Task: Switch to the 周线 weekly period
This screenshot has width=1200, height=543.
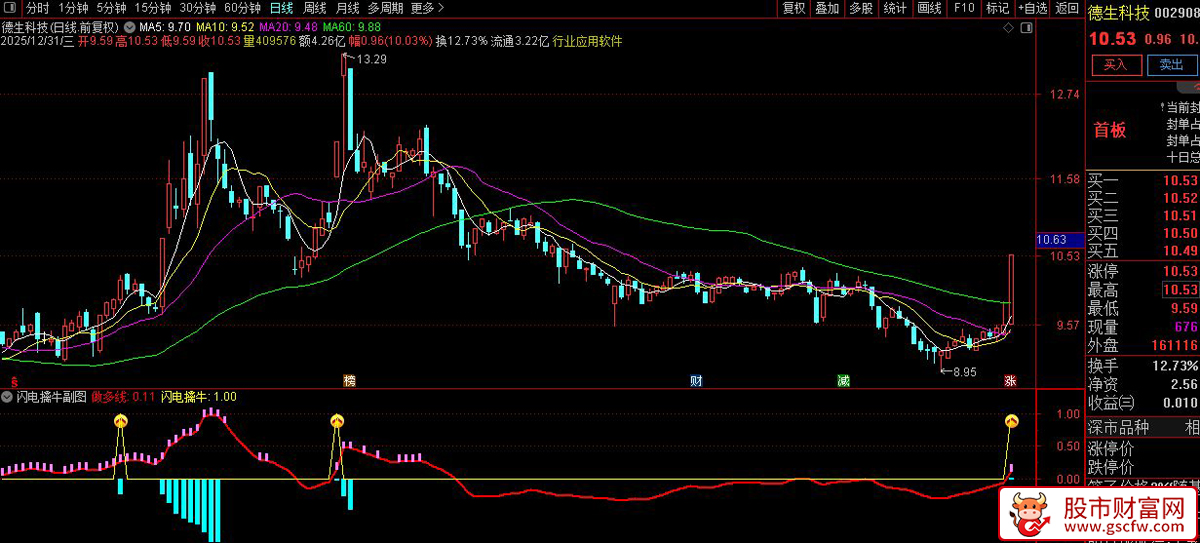Action: click(314, 8)
